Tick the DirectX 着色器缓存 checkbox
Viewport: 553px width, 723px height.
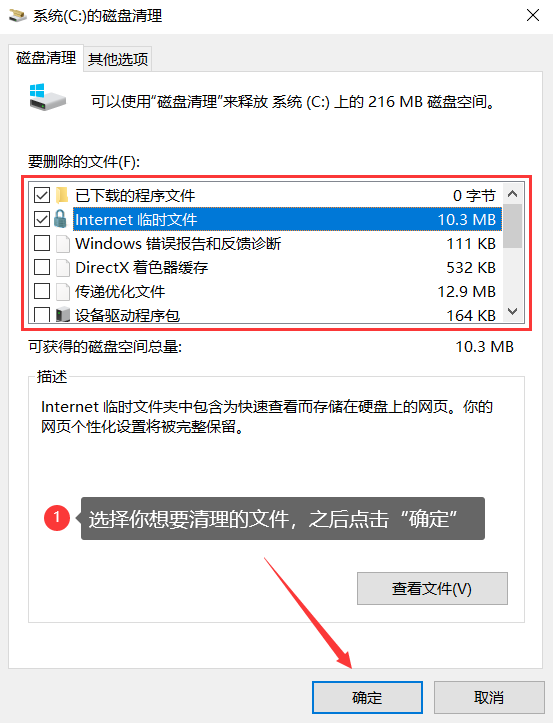pyautogui.click(x=42, y=267)
